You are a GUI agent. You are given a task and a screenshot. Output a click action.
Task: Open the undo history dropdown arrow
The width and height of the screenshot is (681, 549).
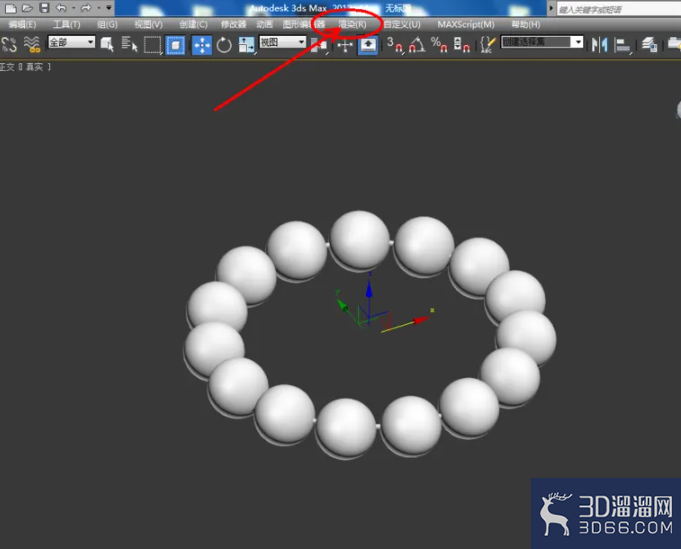[73, 8]
